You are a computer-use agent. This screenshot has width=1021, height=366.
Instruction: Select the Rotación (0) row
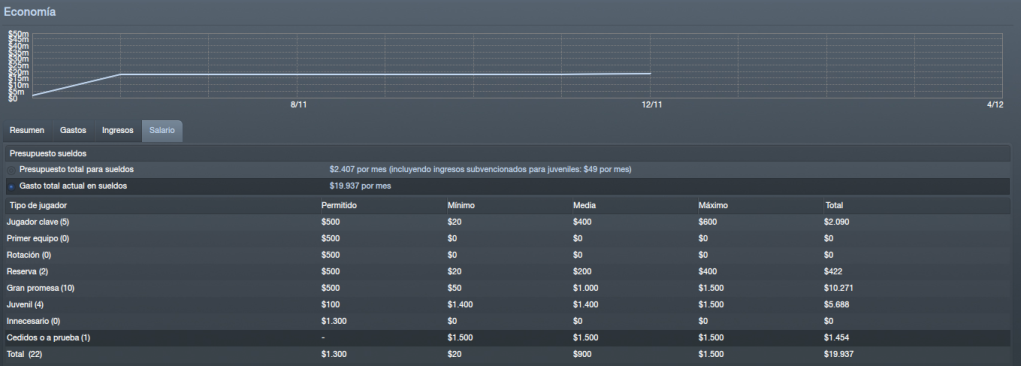(508, 255)
